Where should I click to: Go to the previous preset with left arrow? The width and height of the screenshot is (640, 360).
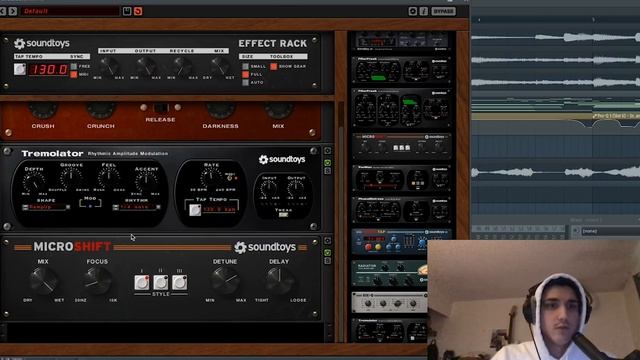coord(3,11)
